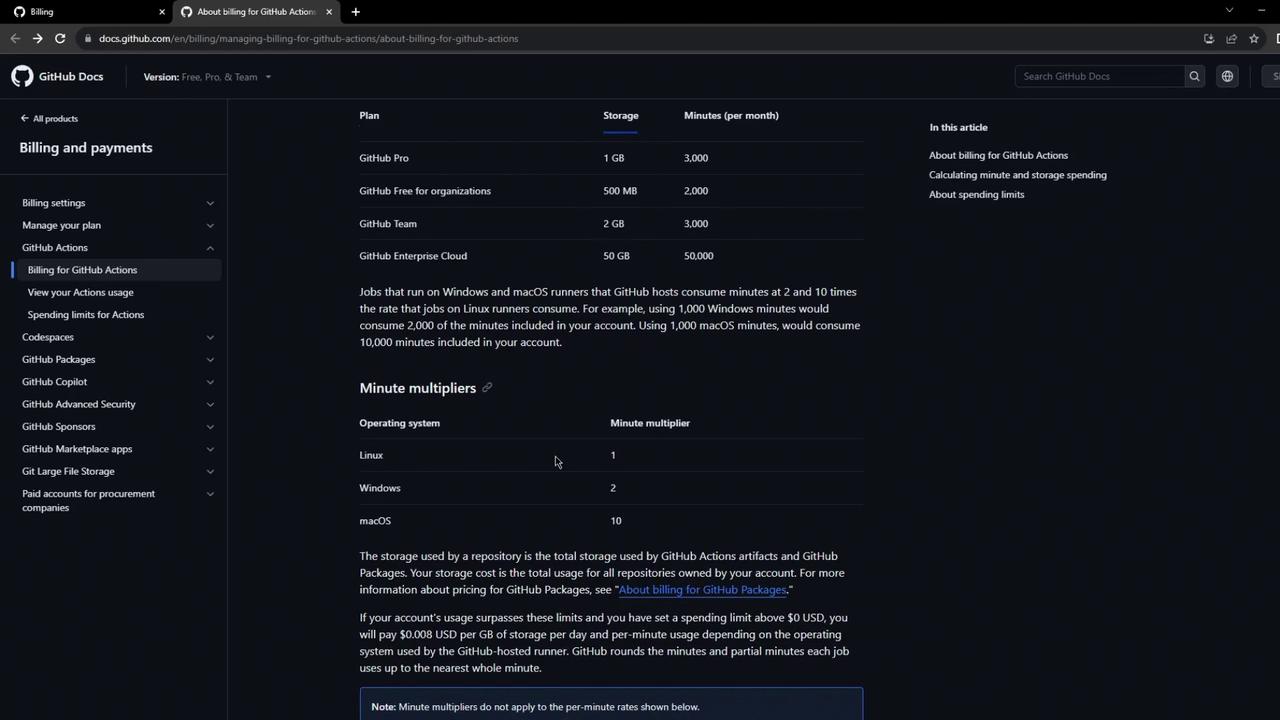This screenshot has height=720, width=1280.
Task: Open About billing for GitHub Packages link
Action: (x=702, y=590)
